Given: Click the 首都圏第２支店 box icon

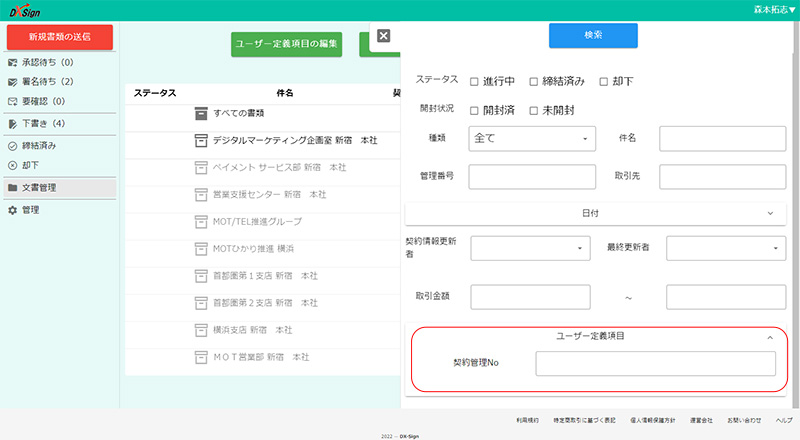Looking at the screenshot, I should [x=201, y=303].
